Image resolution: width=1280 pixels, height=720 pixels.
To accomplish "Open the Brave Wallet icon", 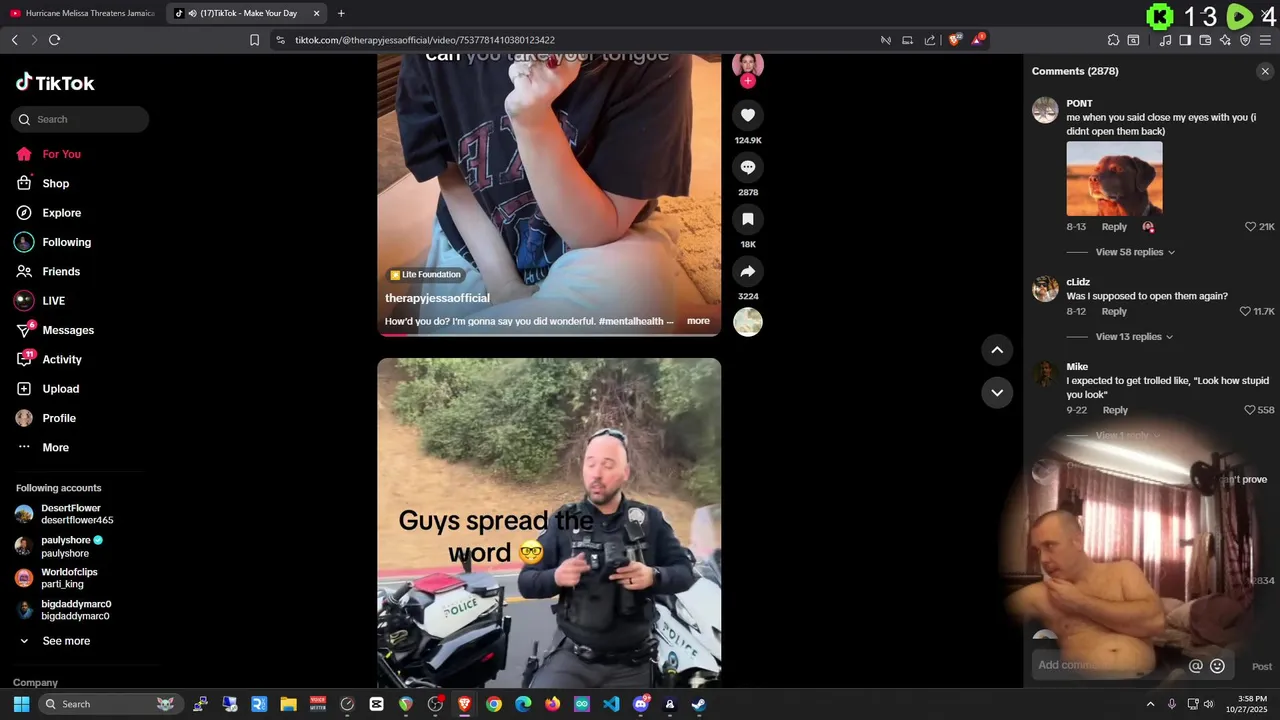I will (1205, 40).
